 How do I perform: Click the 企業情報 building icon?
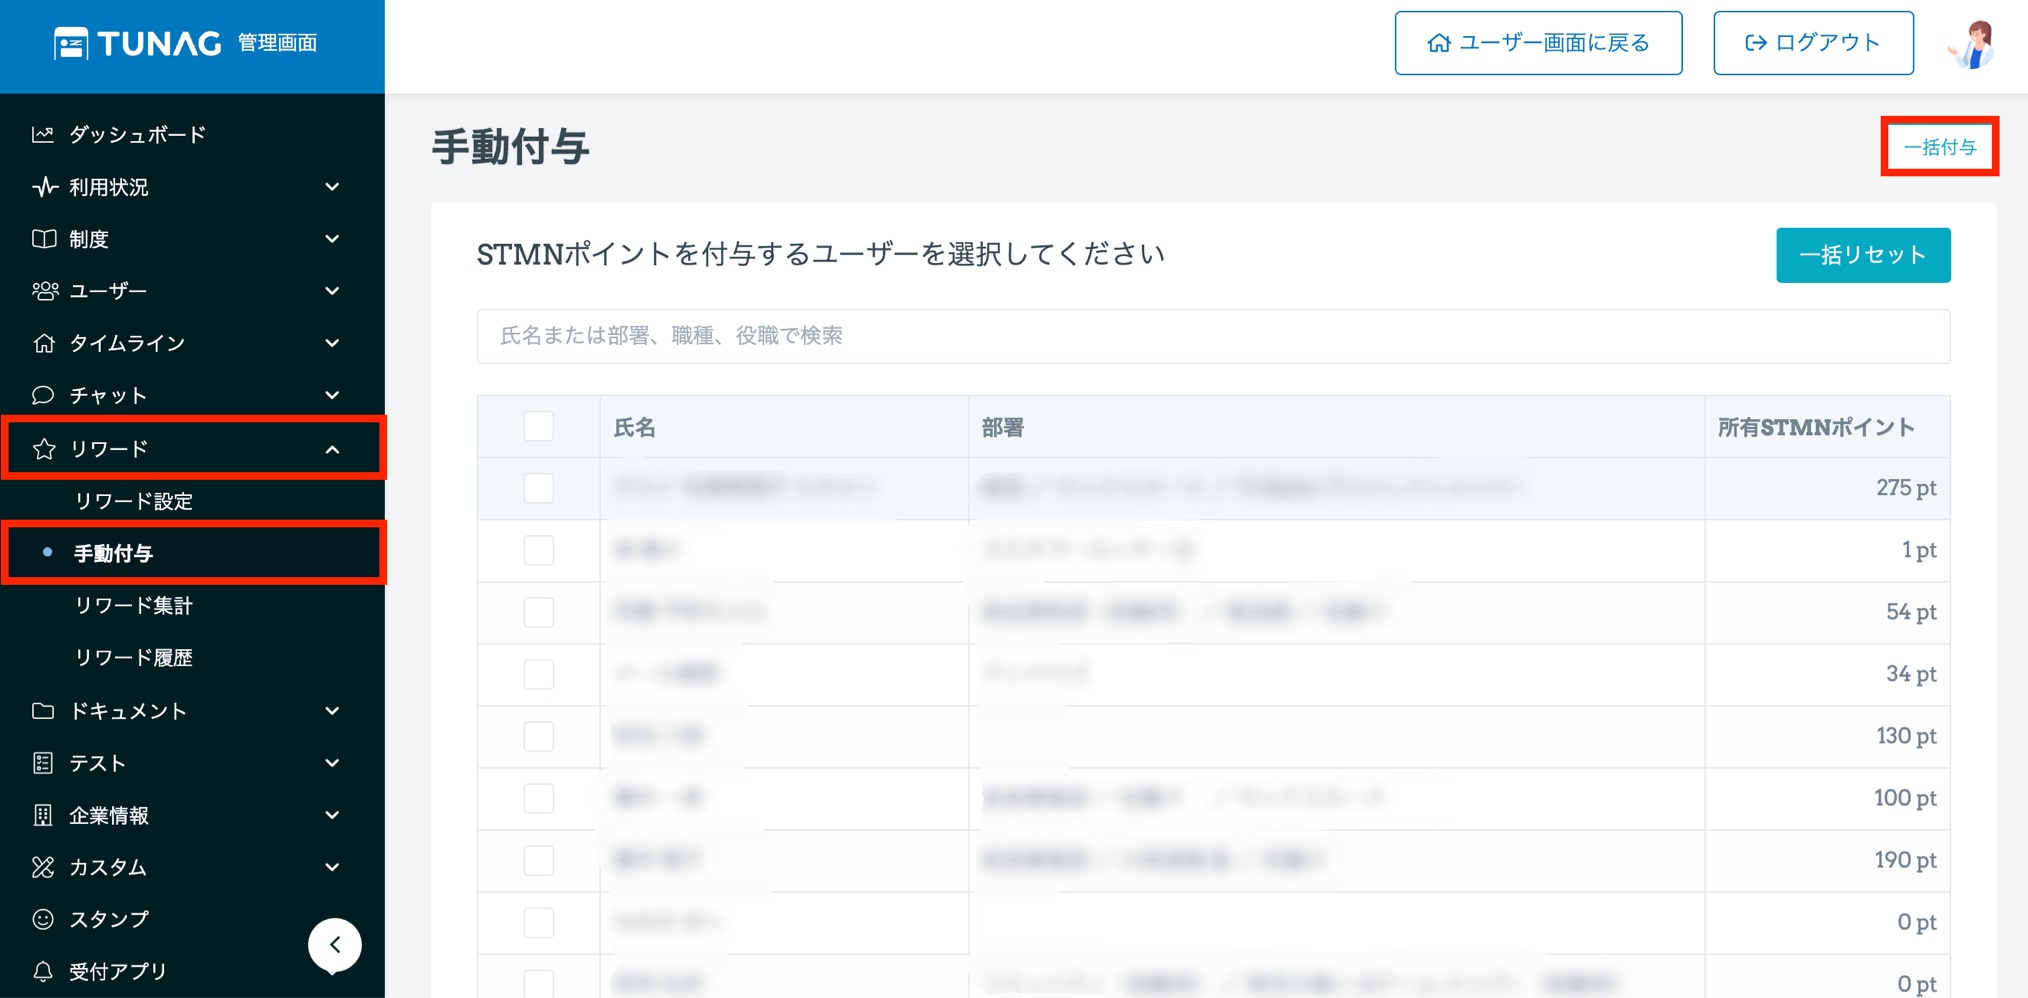tap(43, 815)
